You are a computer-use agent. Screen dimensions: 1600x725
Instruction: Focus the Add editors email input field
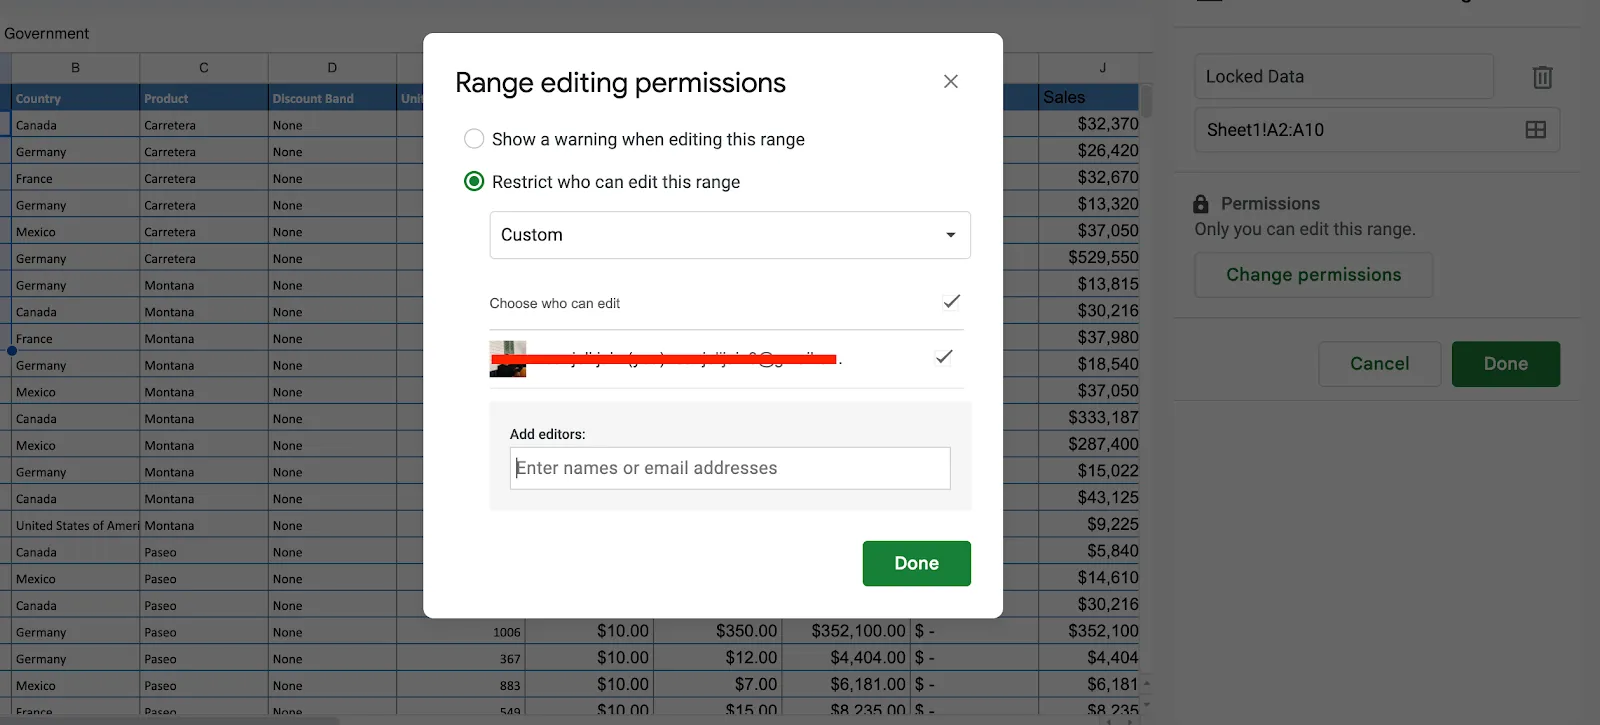click(730, 468)
